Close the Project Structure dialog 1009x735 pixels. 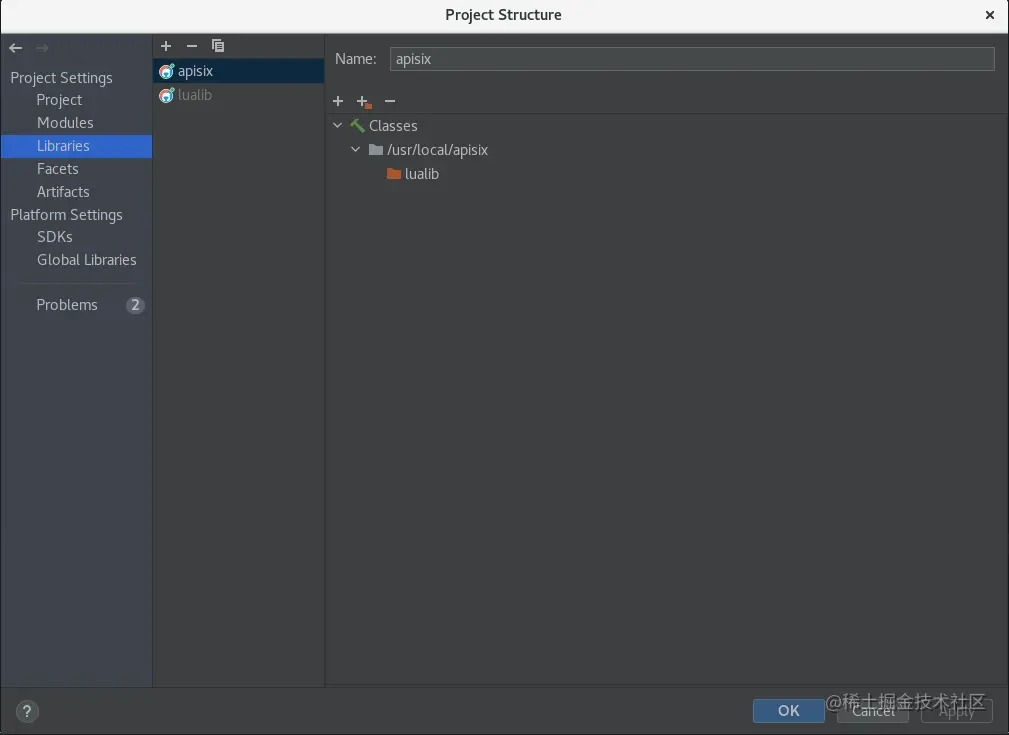pyautogui.click(x=990, y=15)
